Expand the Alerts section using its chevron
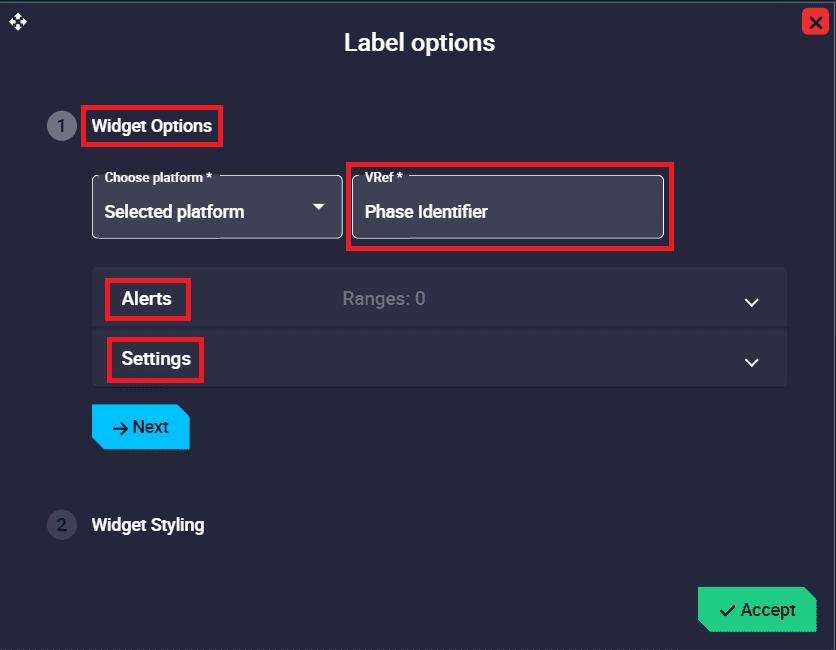Viewport: 836px width, 650px height. [x=752, y=302]
